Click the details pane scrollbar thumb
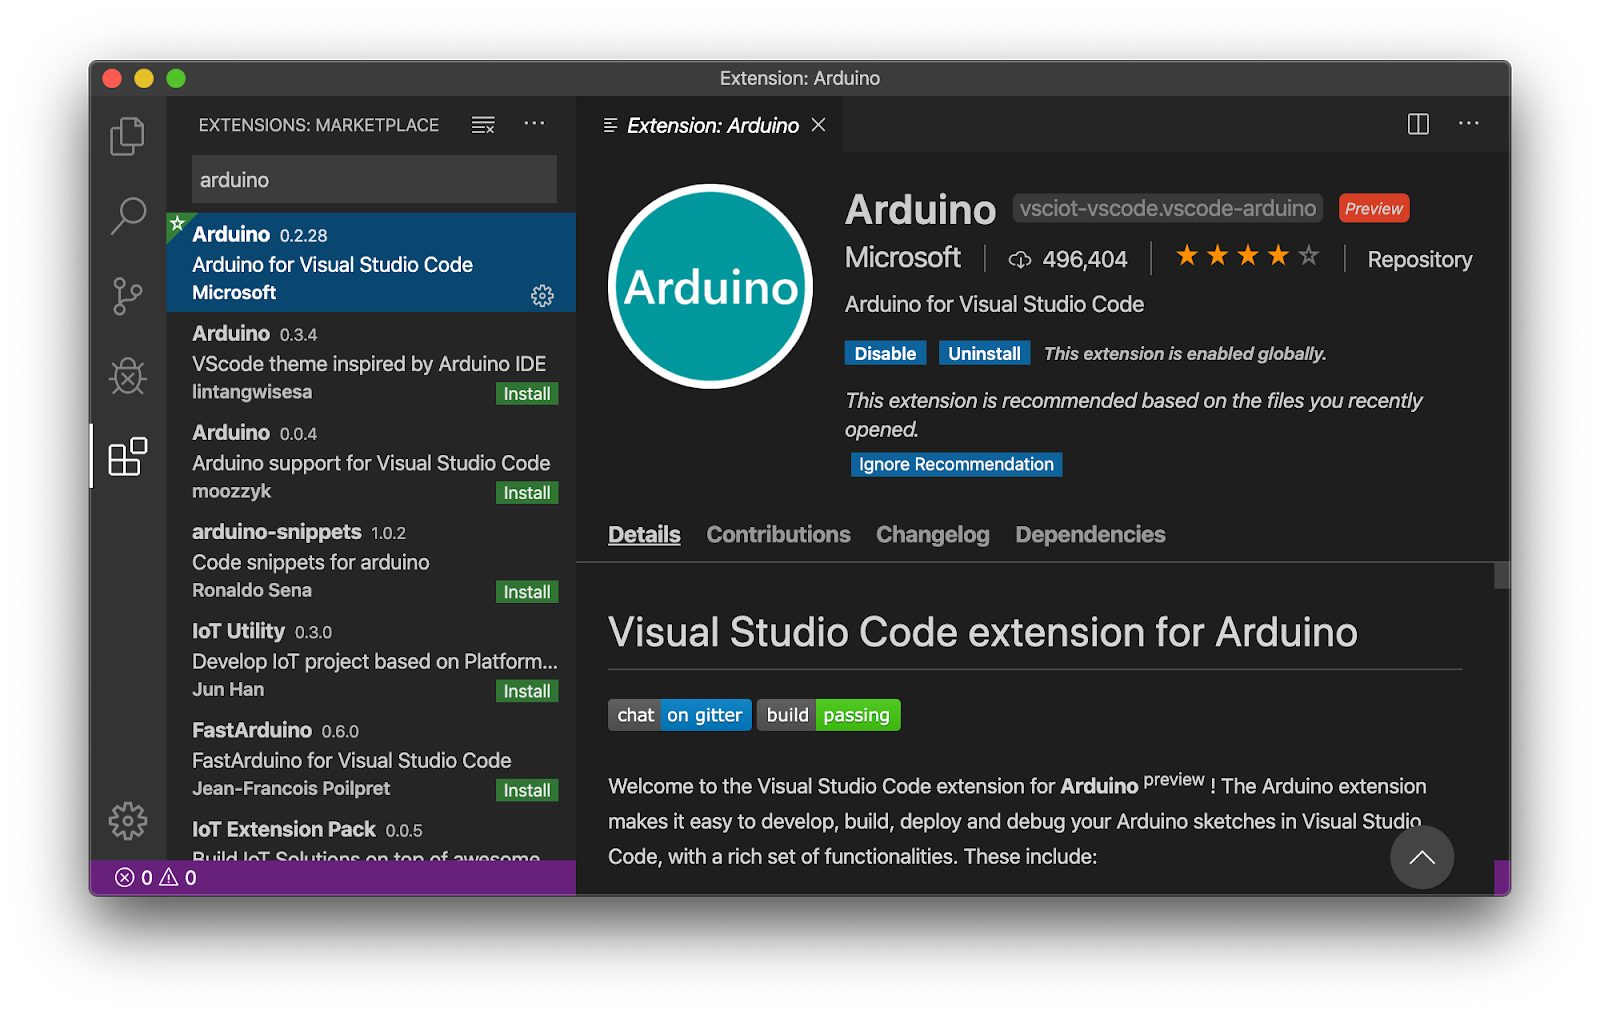Image resolution: width=1600 pixels, height=1014 pixels. [1502, 576]
